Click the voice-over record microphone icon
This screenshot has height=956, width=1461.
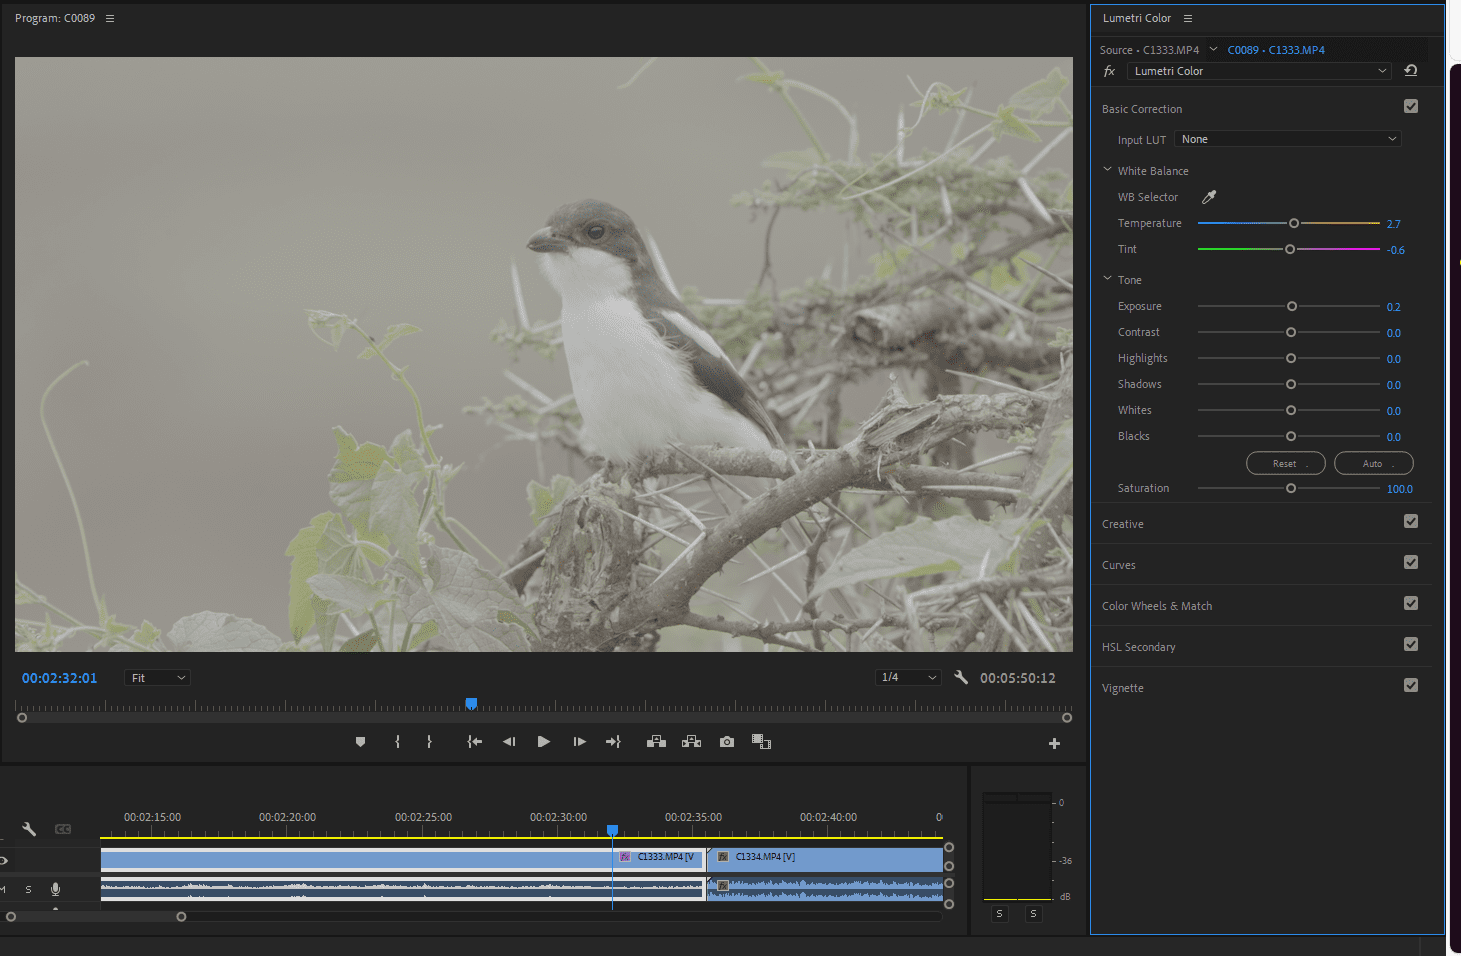(56, 889)
